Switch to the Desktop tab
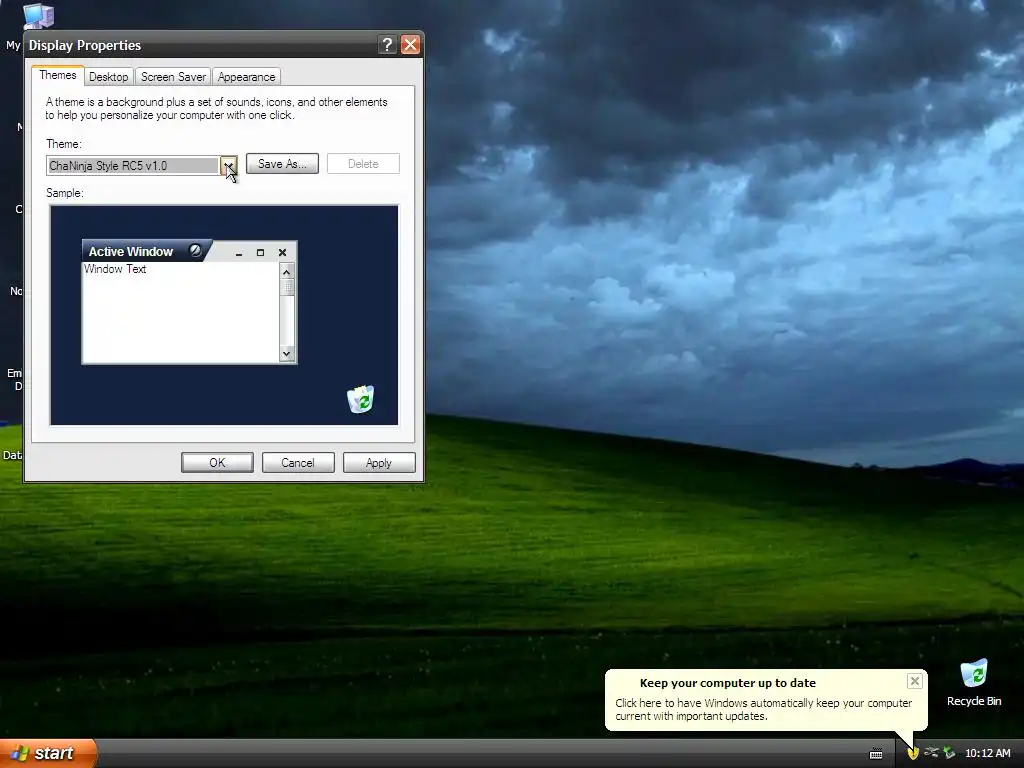Viewport: 1024px width, 768px height. [108, 76]
